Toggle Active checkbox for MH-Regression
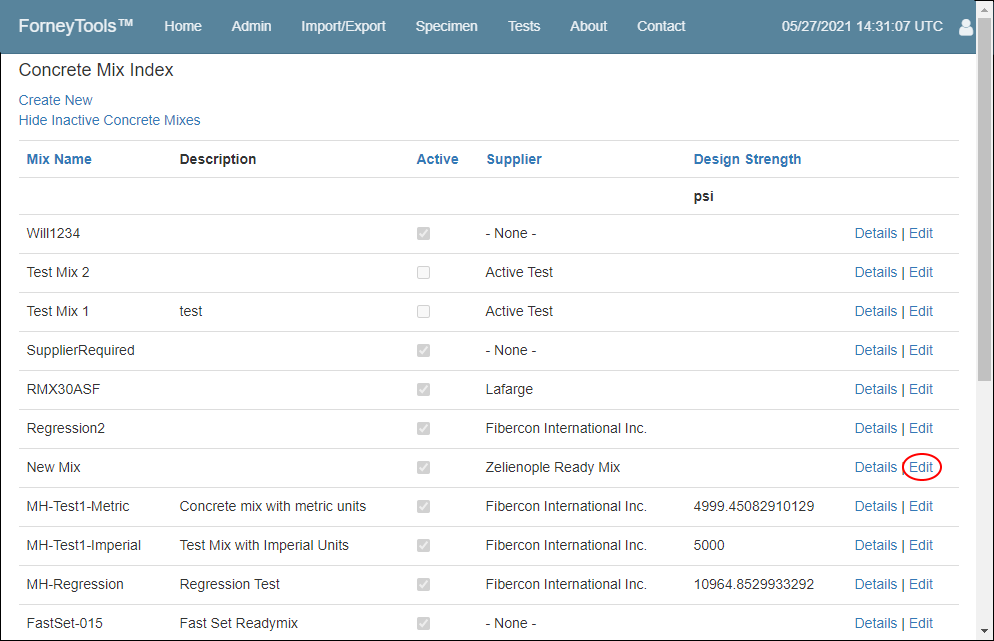This screenshot has height=641, width=994. coord(423,585)
